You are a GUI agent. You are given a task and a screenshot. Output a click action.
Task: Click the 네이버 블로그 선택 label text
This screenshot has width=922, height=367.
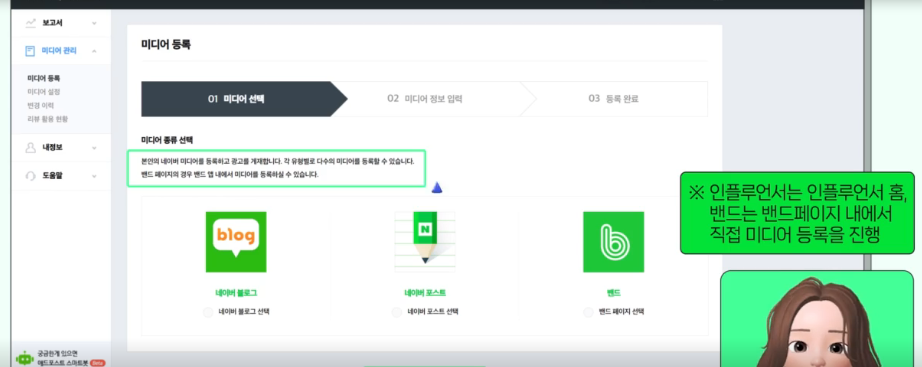243,312
